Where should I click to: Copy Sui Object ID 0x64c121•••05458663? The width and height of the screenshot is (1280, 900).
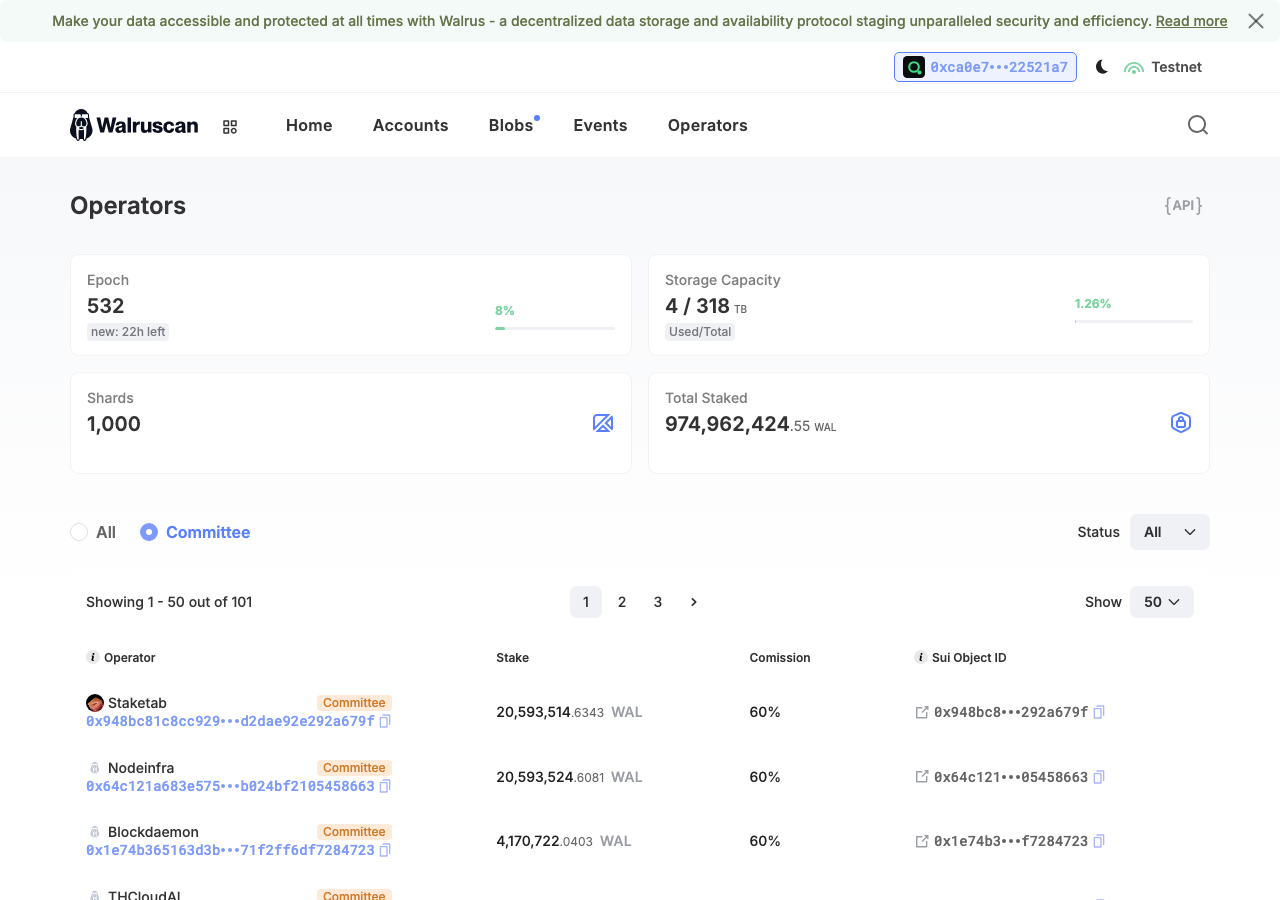[1099, 777]
